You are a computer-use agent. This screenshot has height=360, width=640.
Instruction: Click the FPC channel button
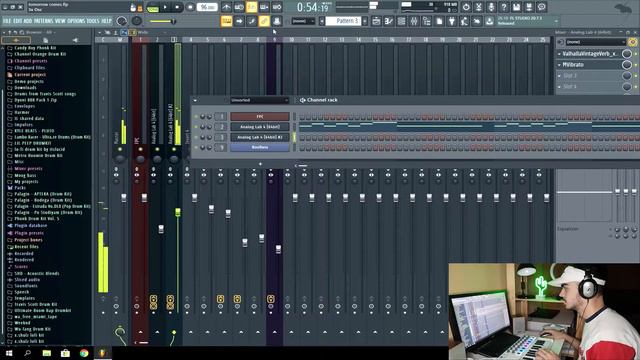tap(260, 117)
